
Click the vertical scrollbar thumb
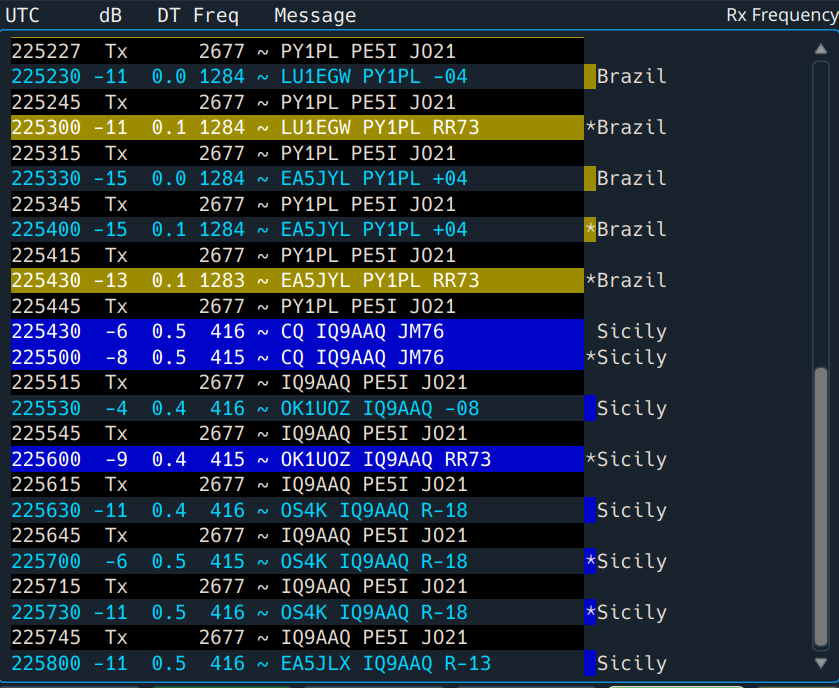pyautogui.click(x=821, y=505)
